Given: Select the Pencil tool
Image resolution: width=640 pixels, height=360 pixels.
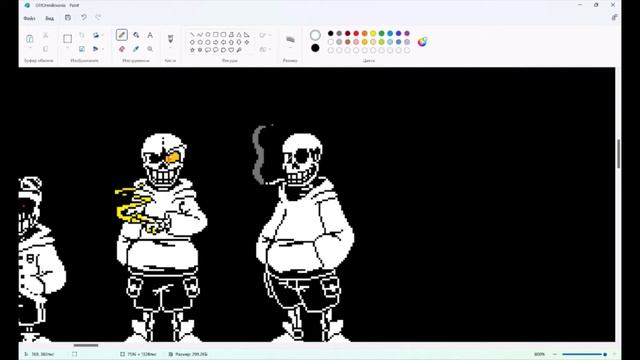Looking at the screenshot, I should (x=122, y=35).
